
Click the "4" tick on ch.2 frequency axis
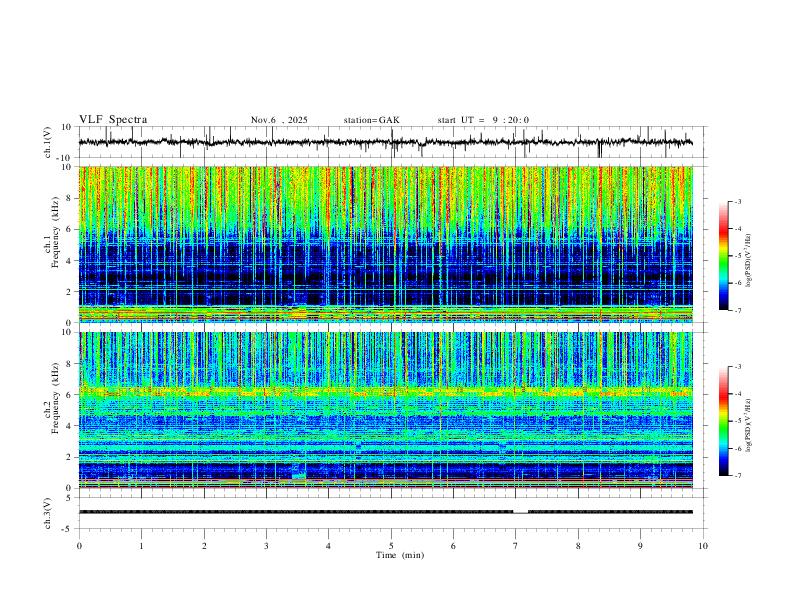tap(70, 426)
